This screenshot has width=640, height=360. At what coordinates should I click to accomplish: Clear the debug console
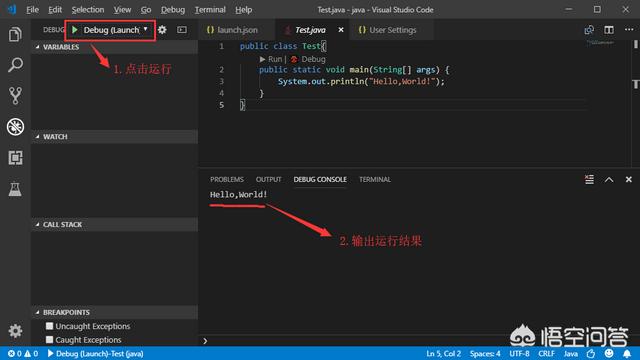pos(589,179)
